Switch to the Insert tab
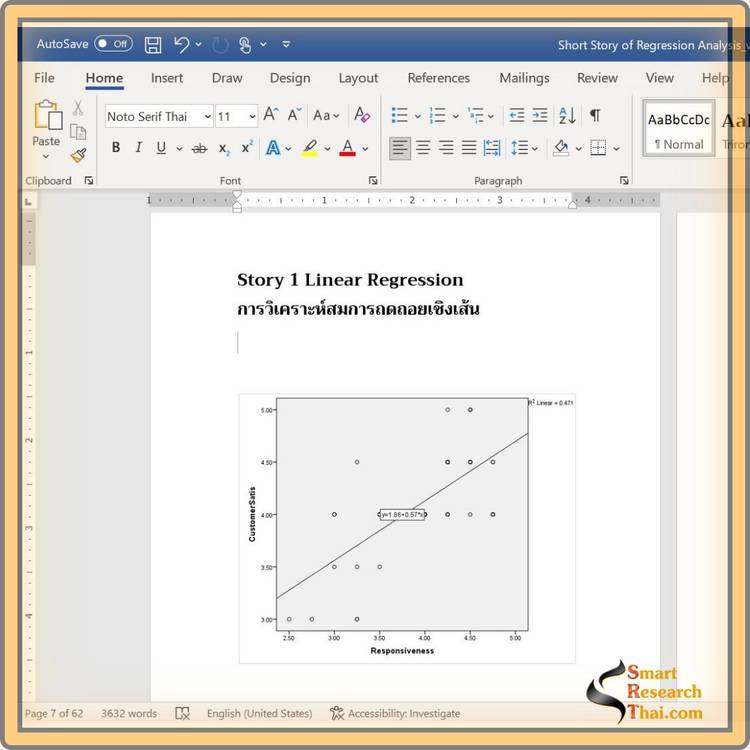The width and height of the screenshot is (750, 750). (x=166, y=77)
